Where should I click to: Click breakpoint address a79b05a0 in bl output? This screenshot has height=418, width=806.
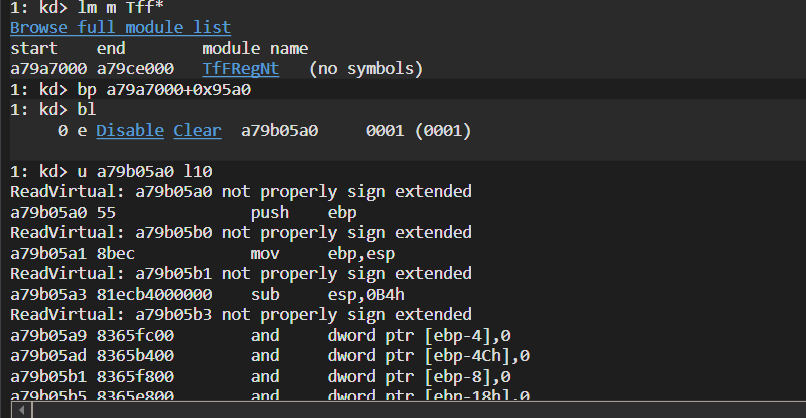point(280,130)
